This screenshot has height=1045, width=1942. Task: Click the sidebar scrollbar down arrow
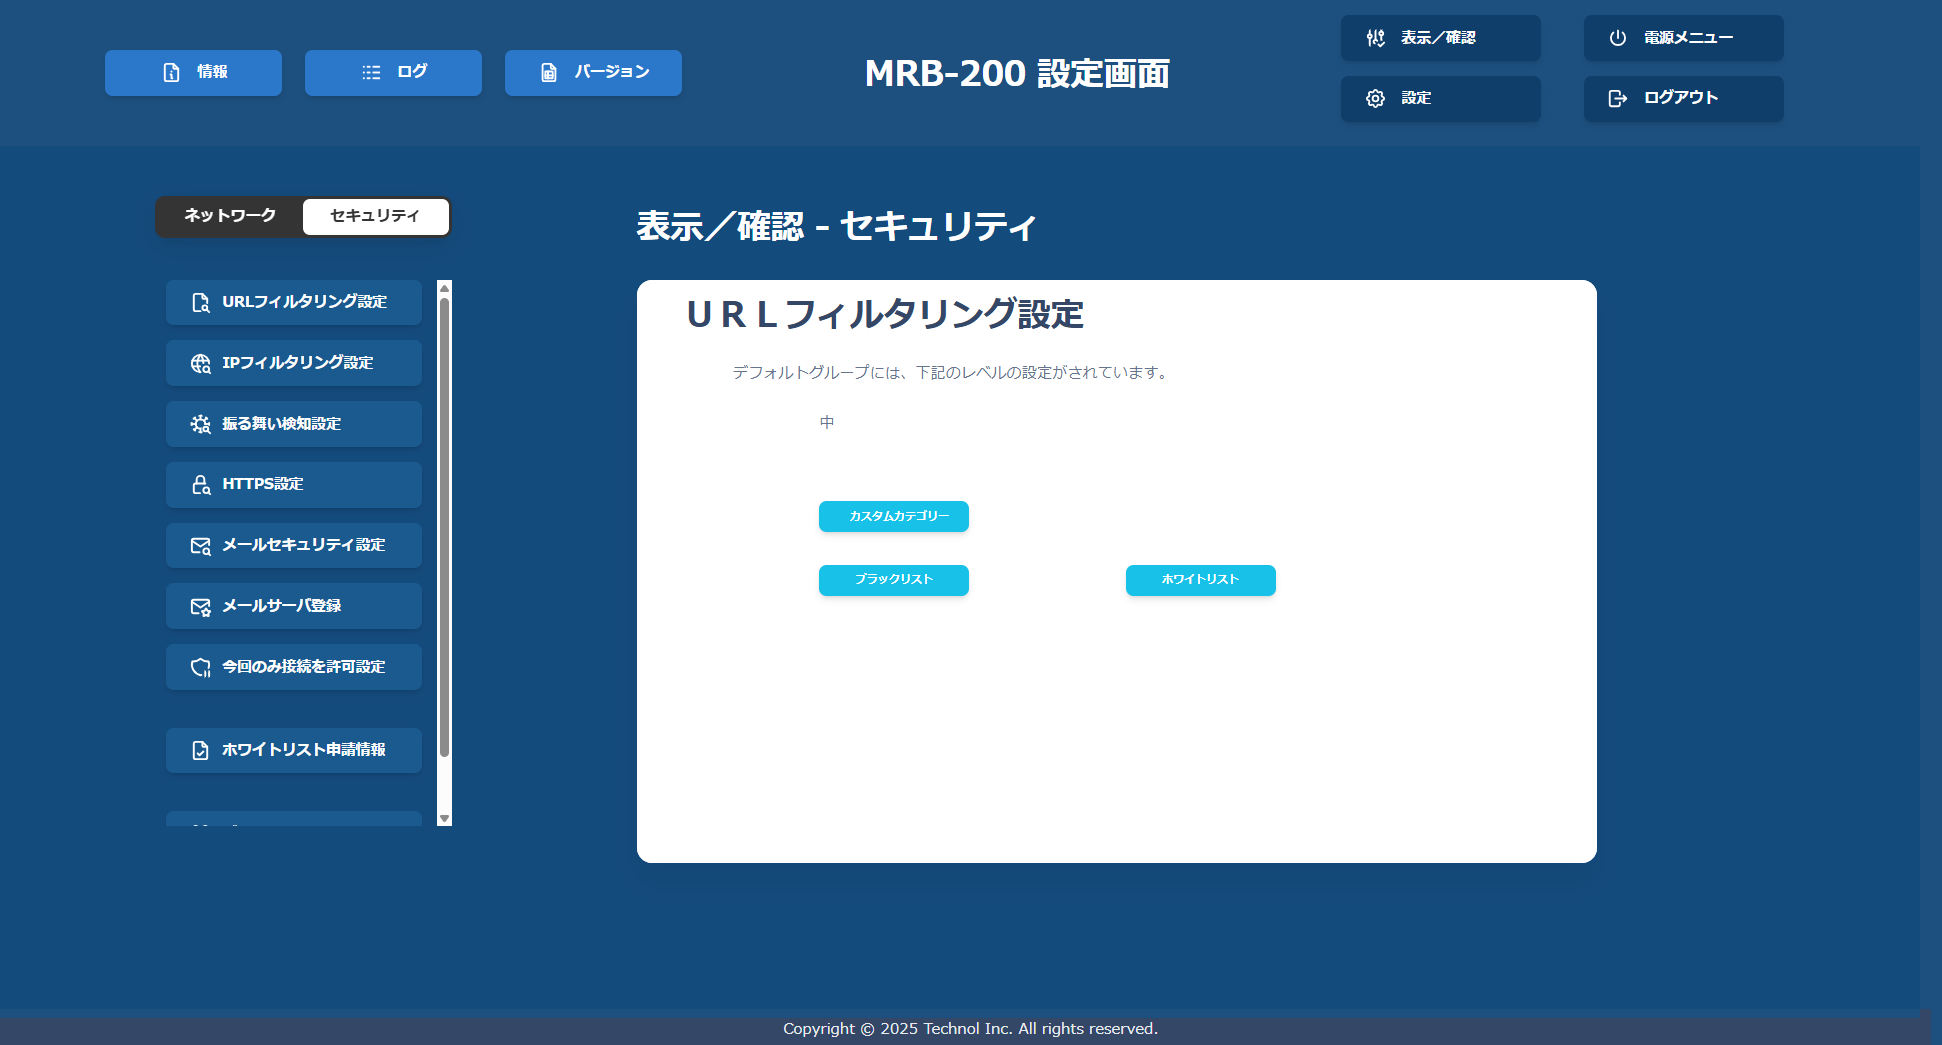[x=445, y=818]
